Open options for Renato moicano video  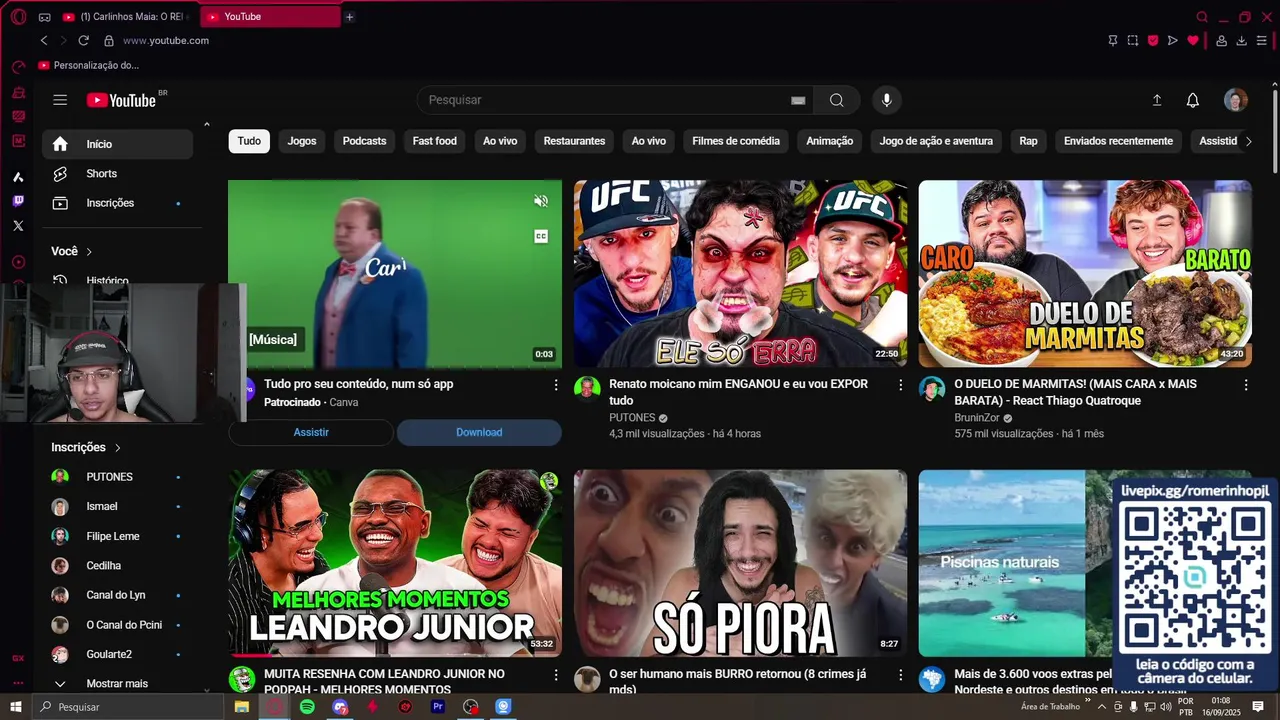click(900, 385)
